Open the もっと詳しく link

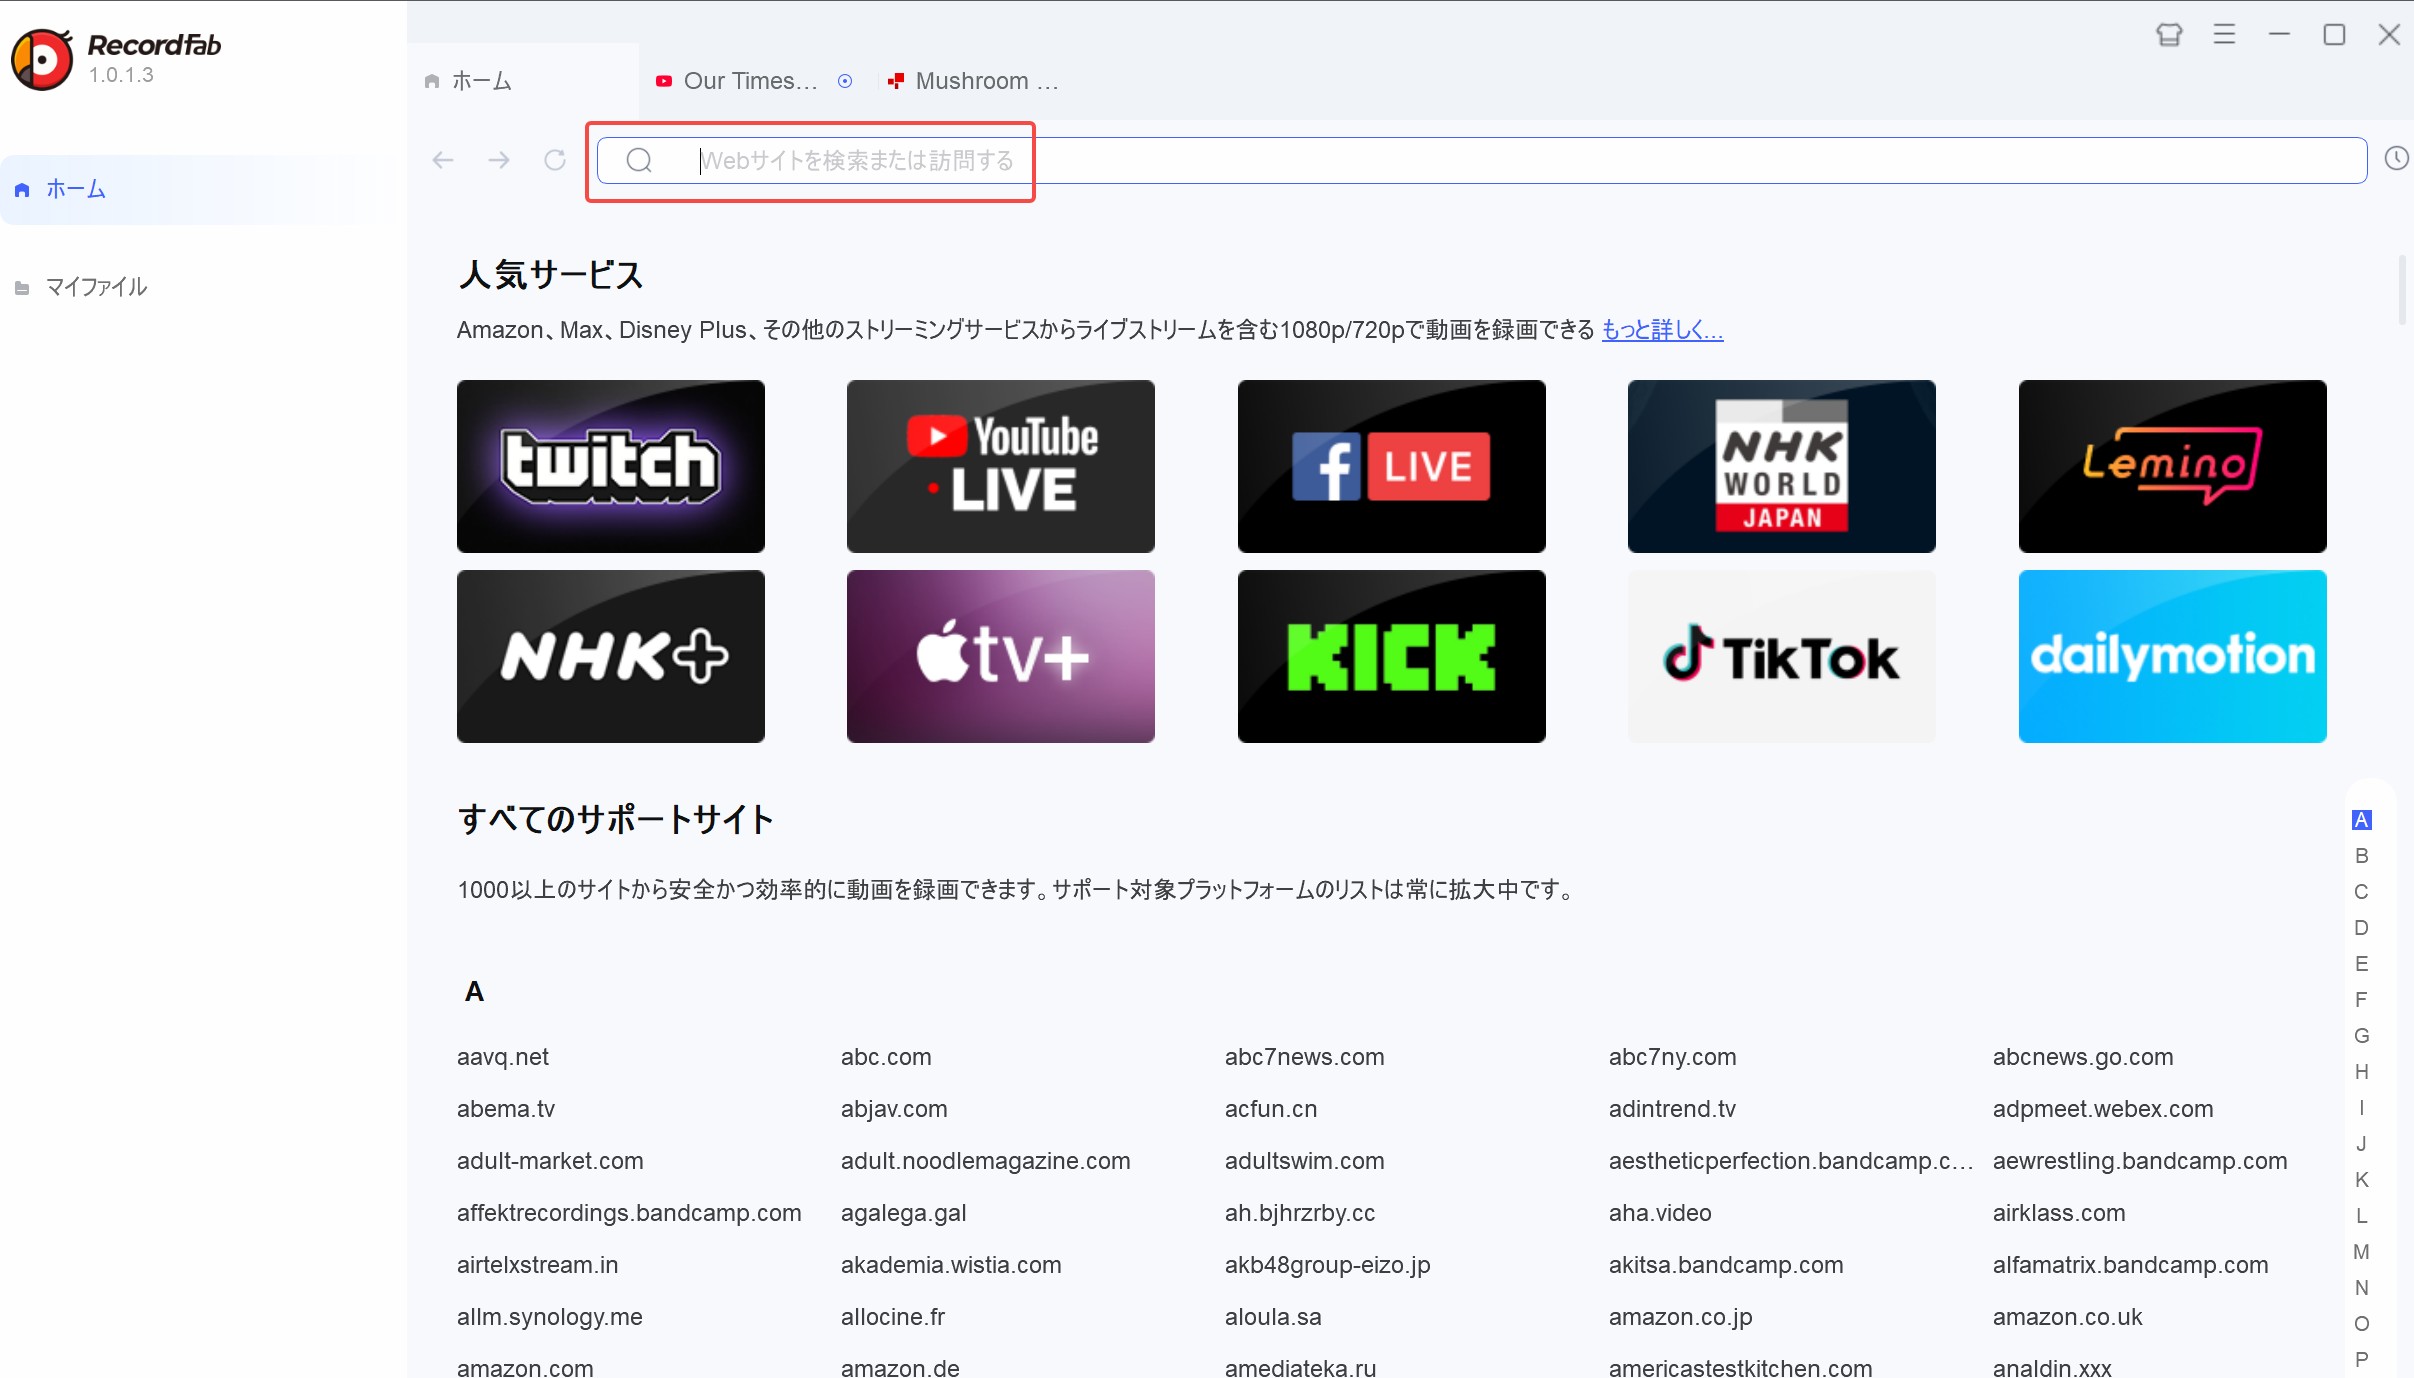point(1662,330)
